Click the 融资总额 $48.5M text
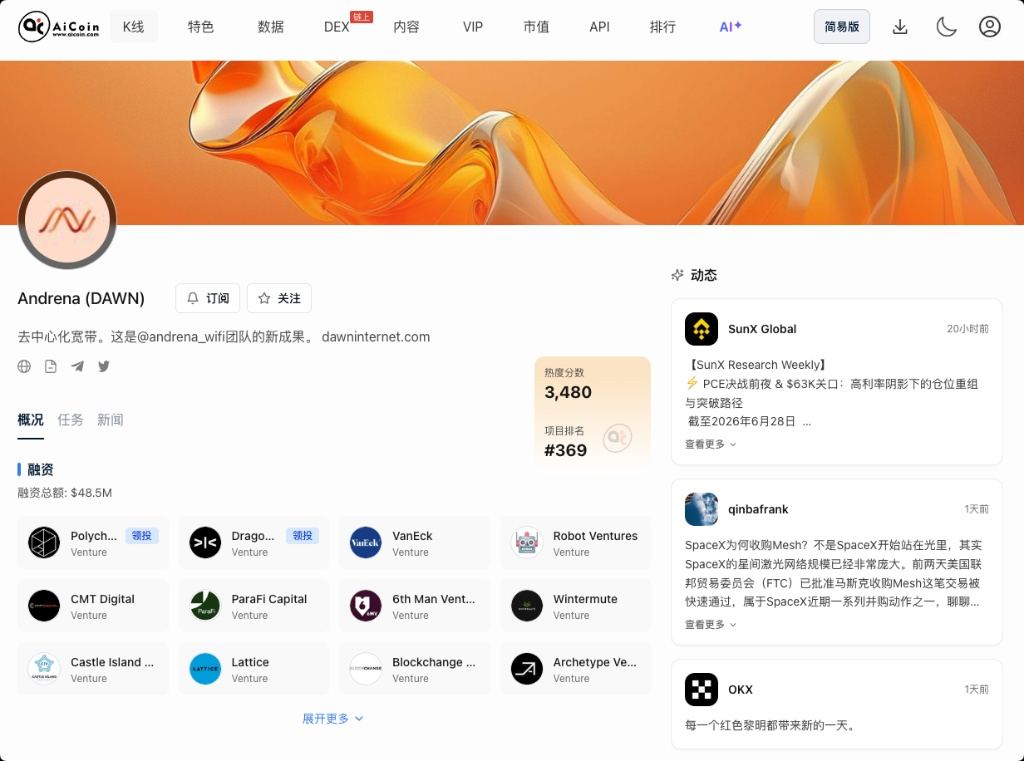Screen dimensions: 1024x761 (x=65, y=493)
